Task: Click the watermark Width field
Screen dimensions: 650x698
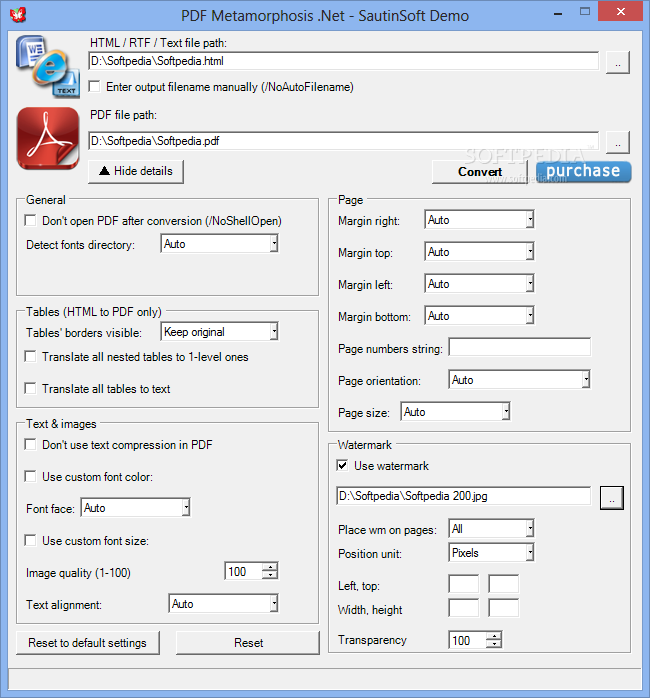Action: [463, 608]
